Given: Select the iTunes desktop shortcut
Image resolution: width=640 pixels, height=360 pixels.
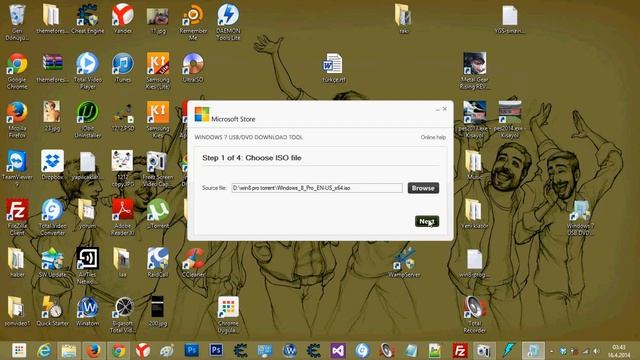Looking at the screenshot, I should pos(122,68).
